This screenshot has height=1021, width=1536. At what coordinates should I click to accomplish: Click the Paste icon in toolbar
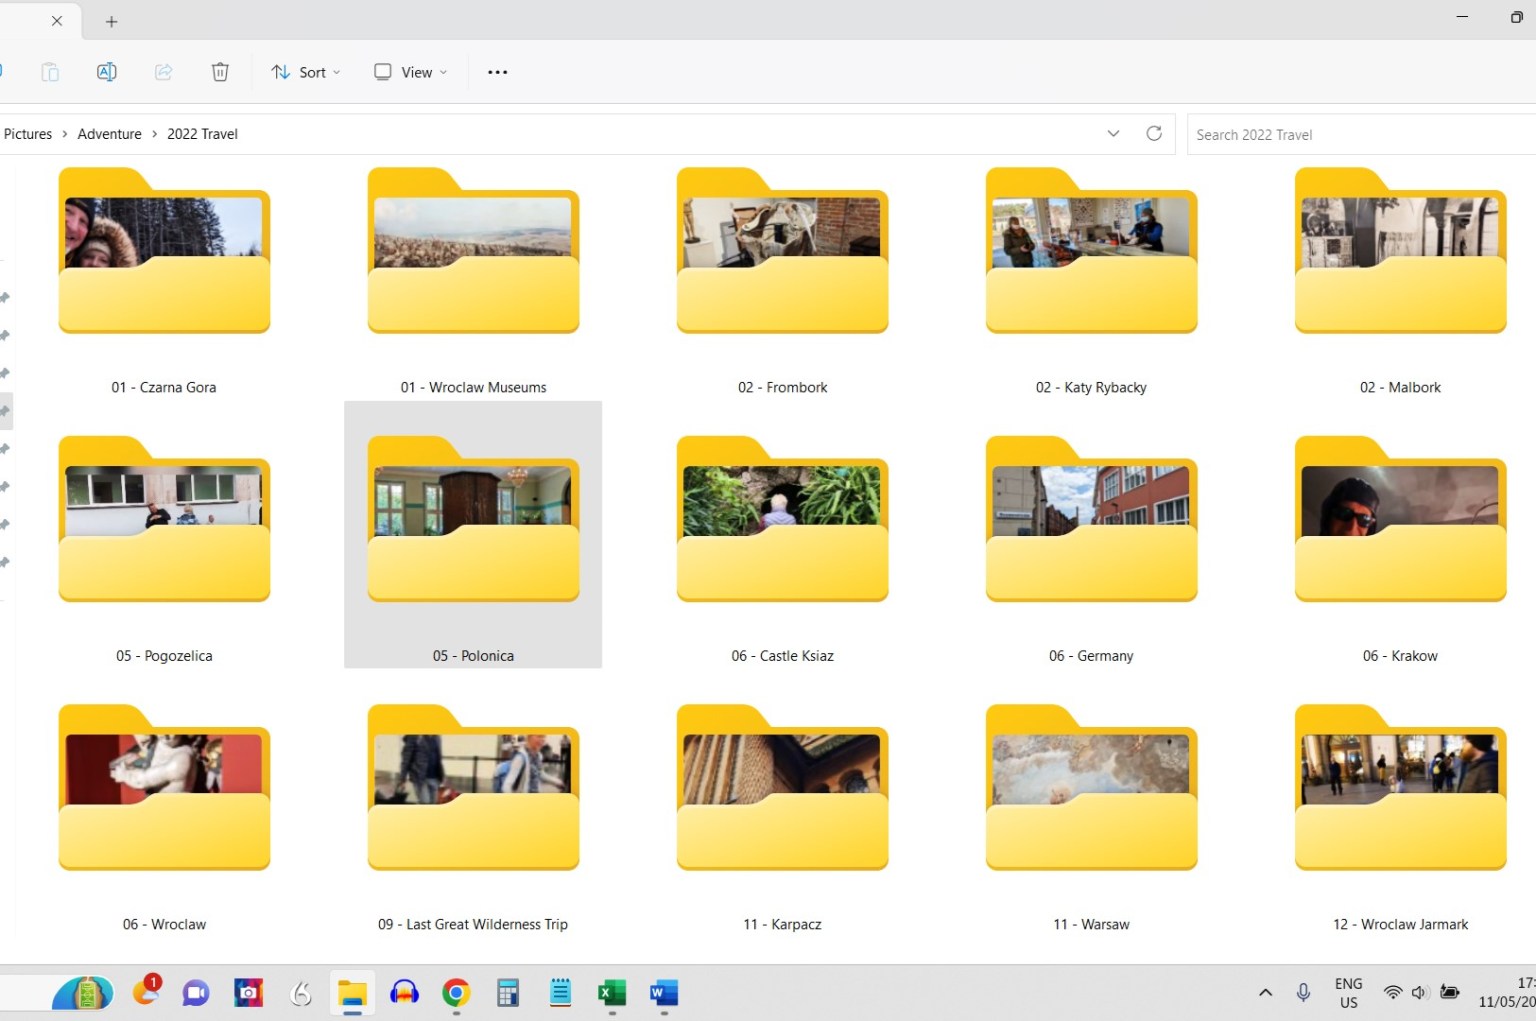click(50, 72)
